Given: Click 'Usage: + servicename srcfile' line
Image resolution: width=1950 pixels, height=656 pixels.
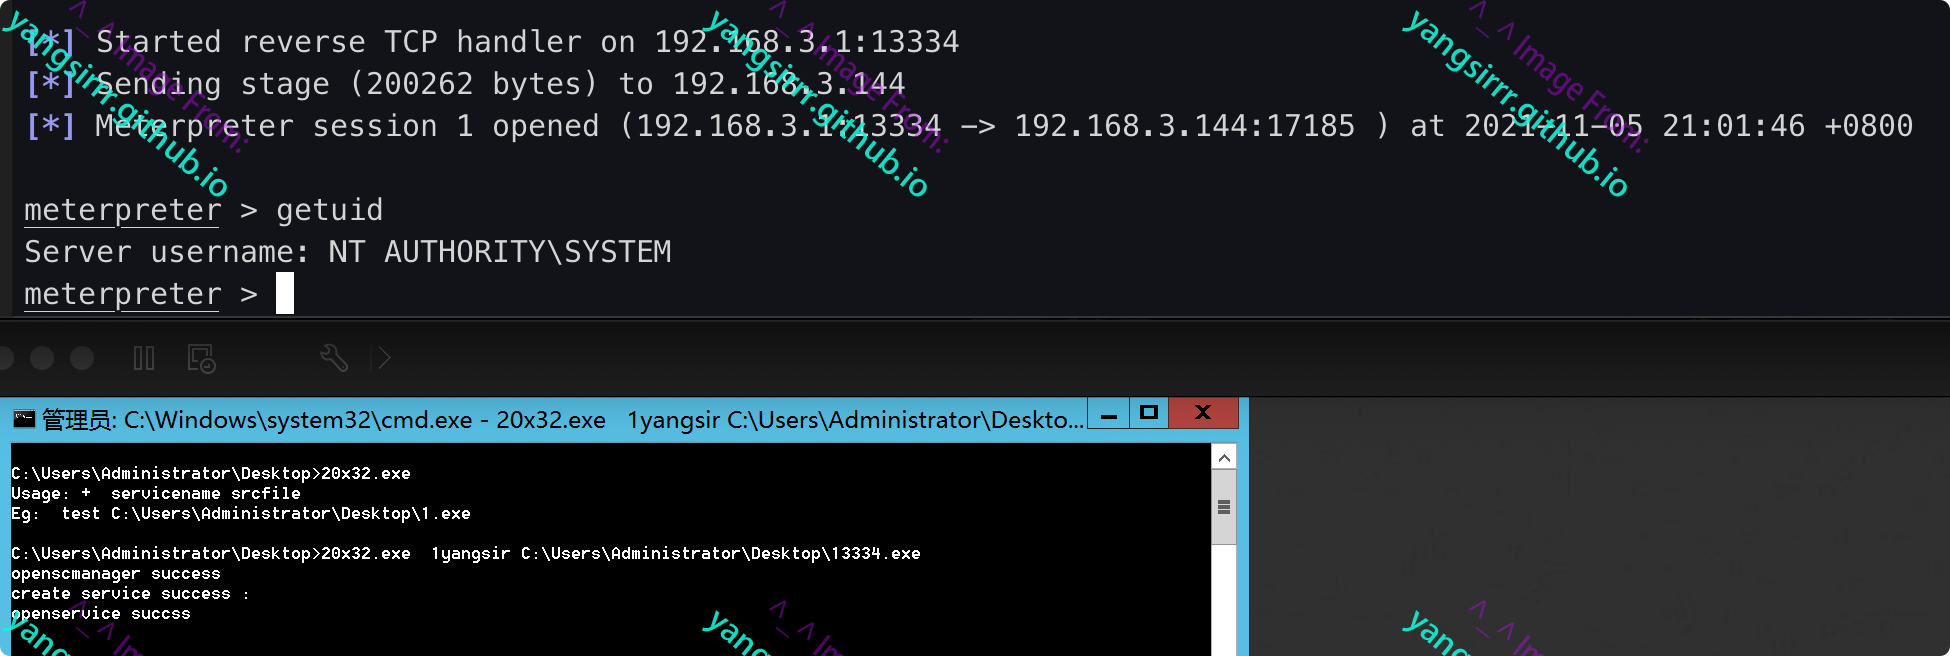Looking at the screenshot, I should tap(156, 493).
